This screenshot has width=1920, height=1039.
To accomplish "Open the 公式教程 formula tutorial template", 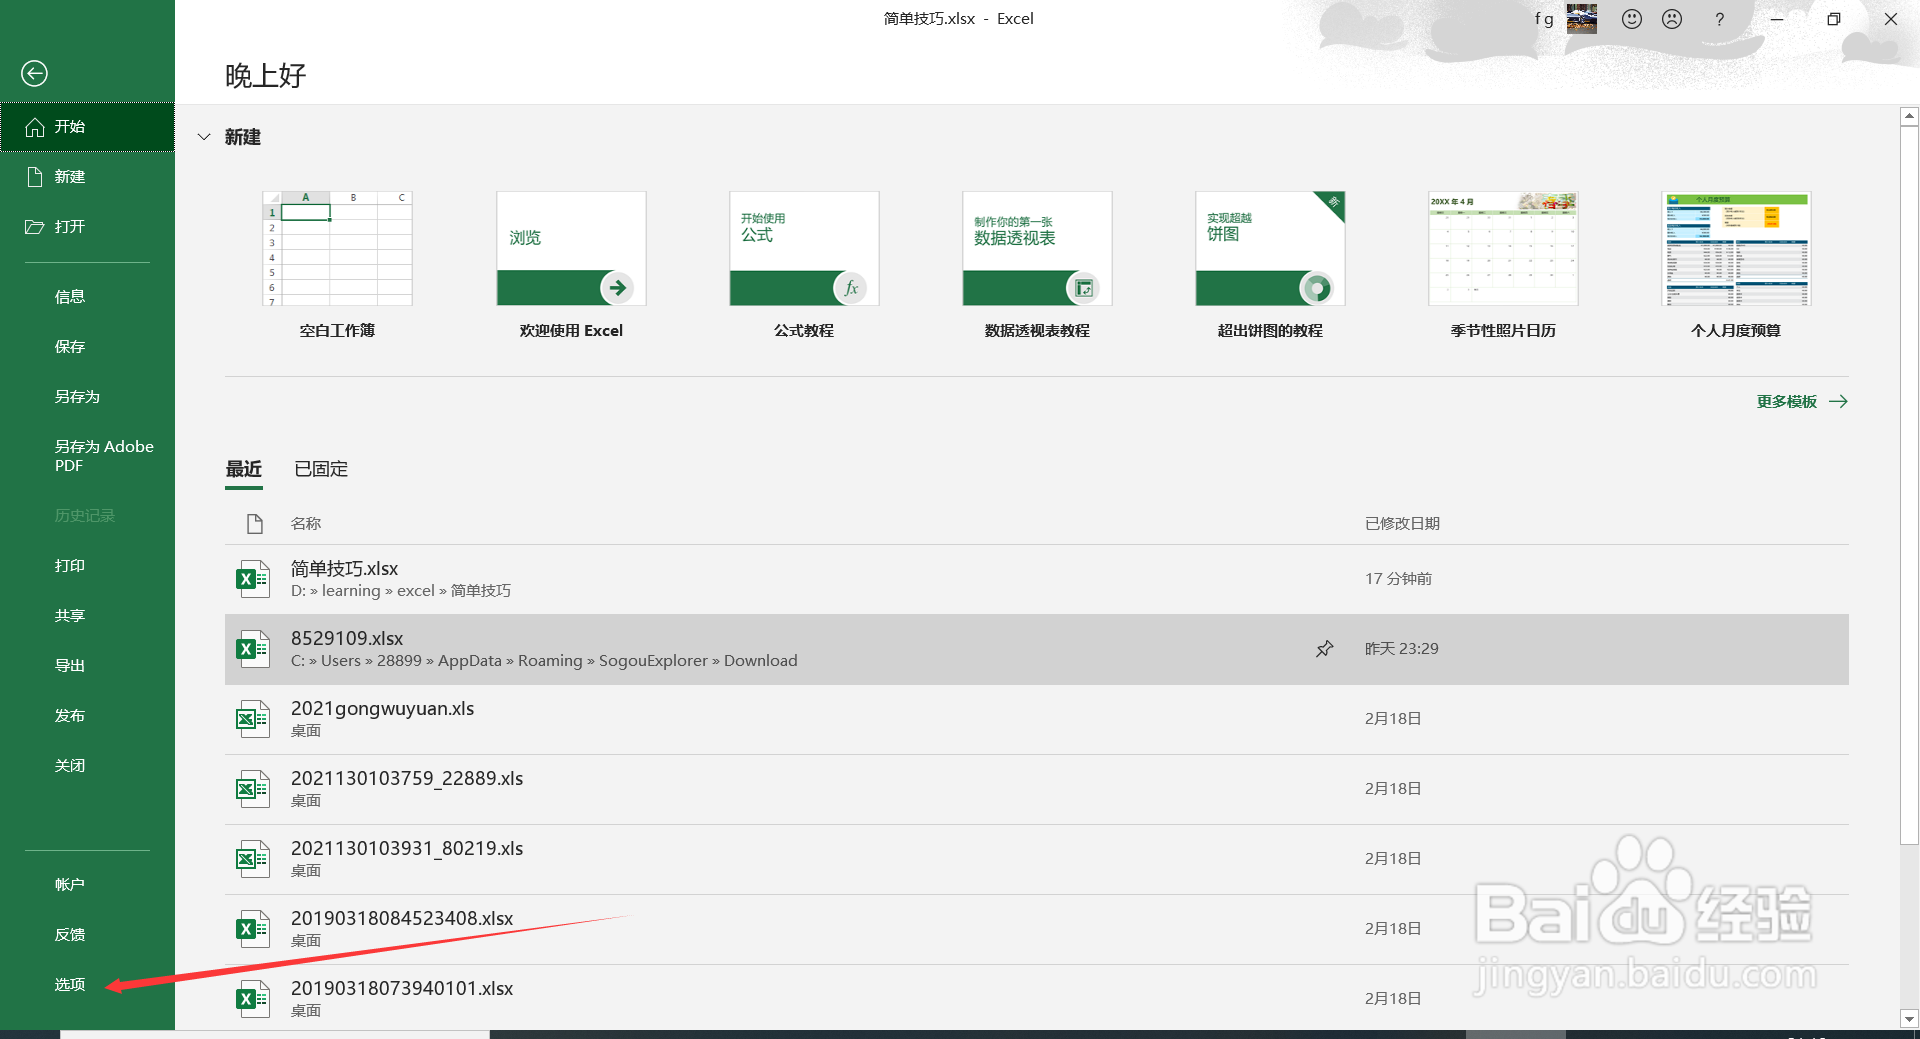I will [x=804, y=266].
